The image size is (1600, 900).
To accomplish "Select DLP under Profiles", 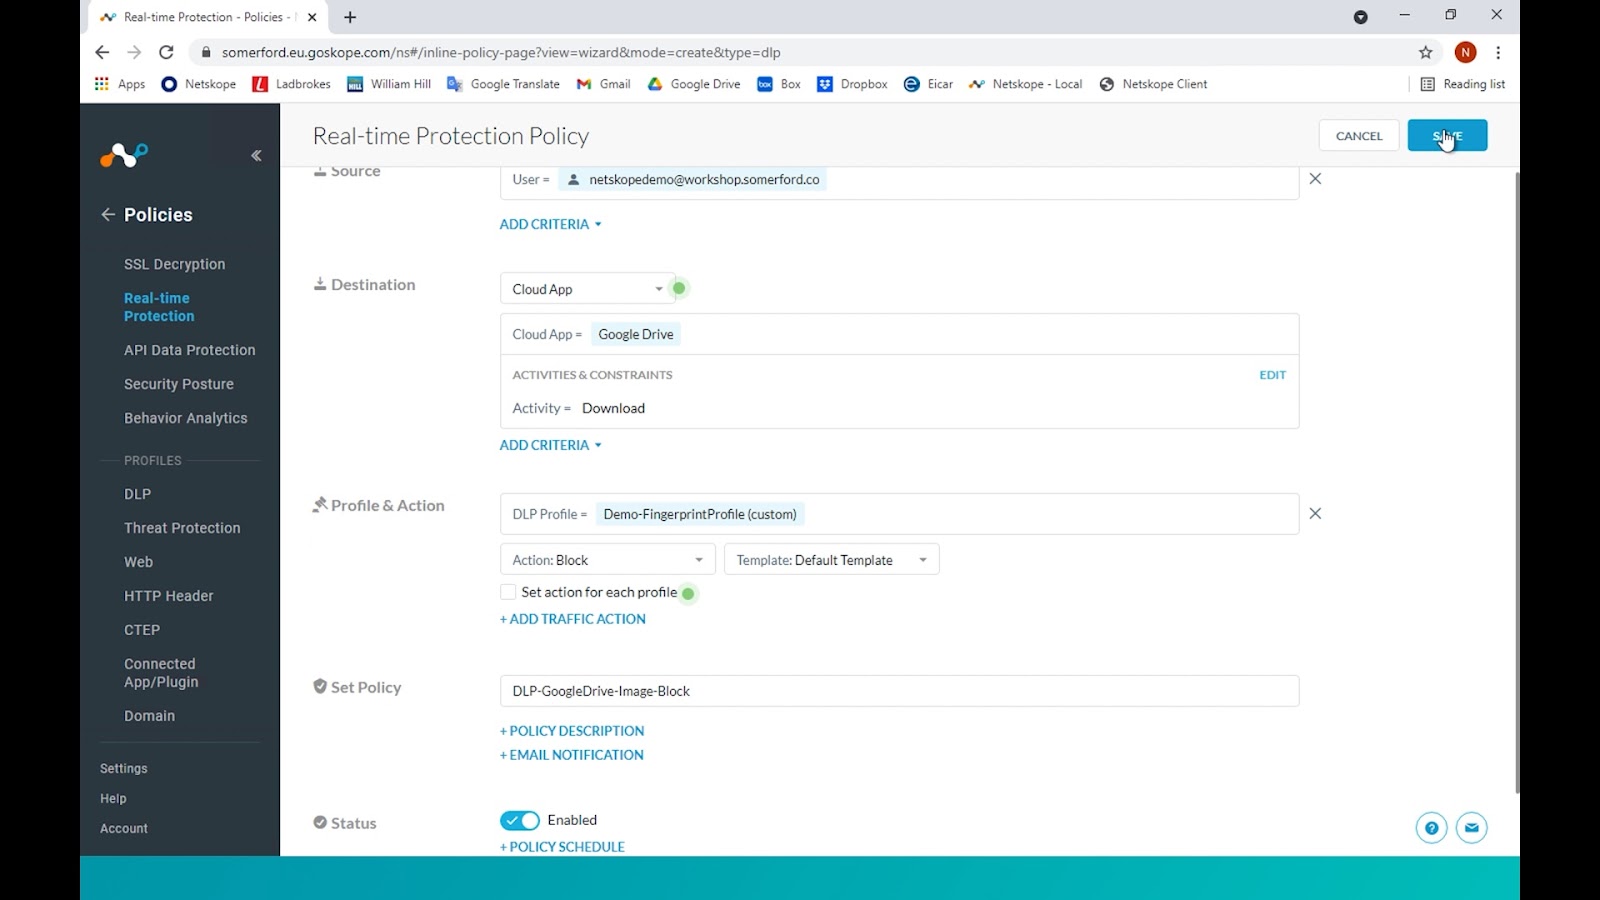I will pos(137,493).
